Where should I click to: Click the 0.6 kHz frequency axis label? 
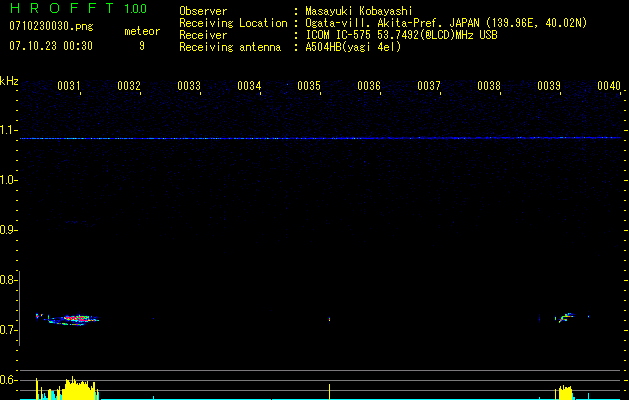[x=8, y=380]
